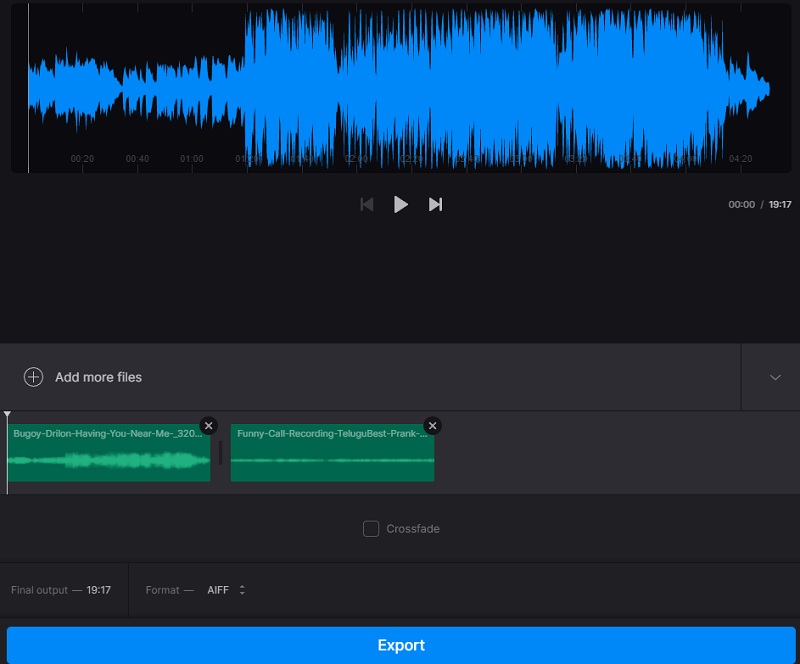Click the playhead at the track start

coord(7,414)
